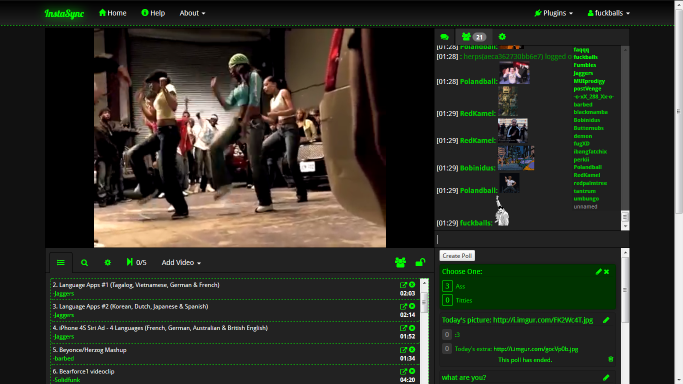Open Language Apps #2 external link icon
Image resolution: width=683 pixels, height=384 pixels.
click(403, 307)
